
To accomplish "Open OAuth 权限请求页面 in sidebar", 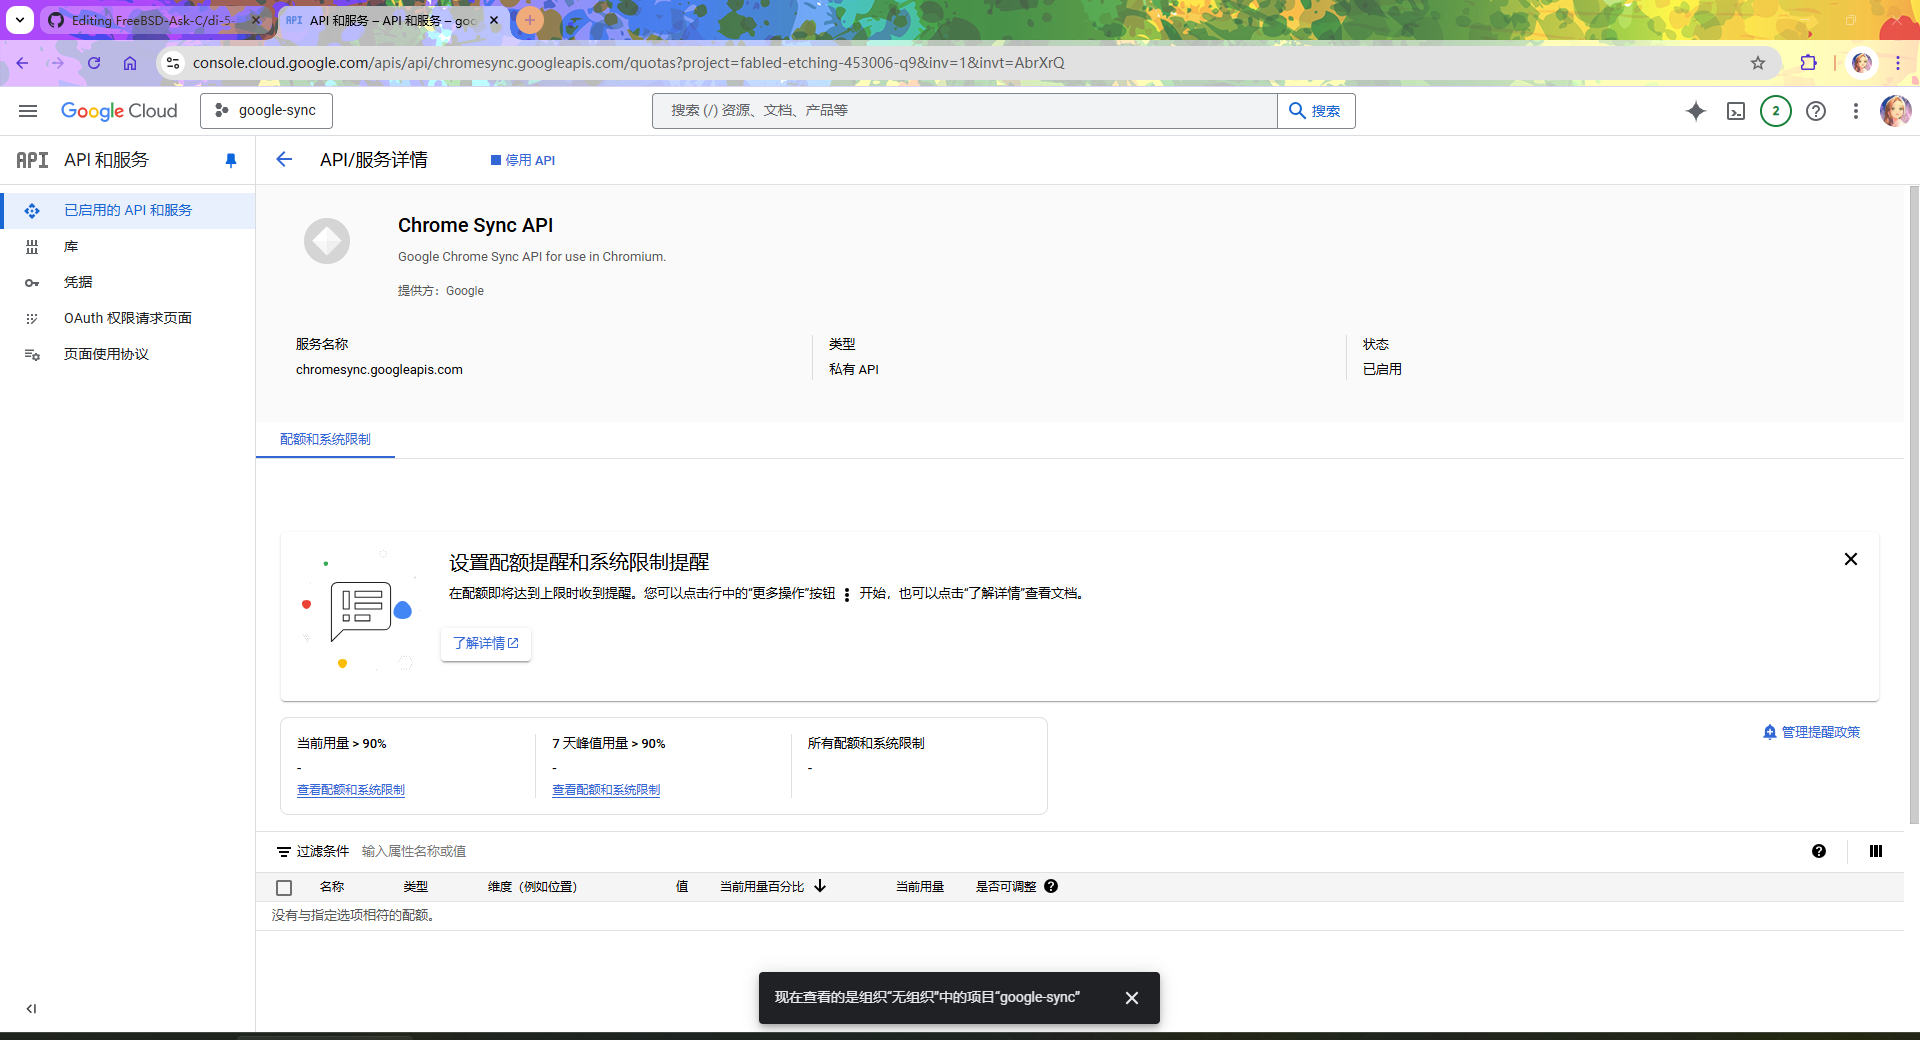I will [x=128, y=319].
